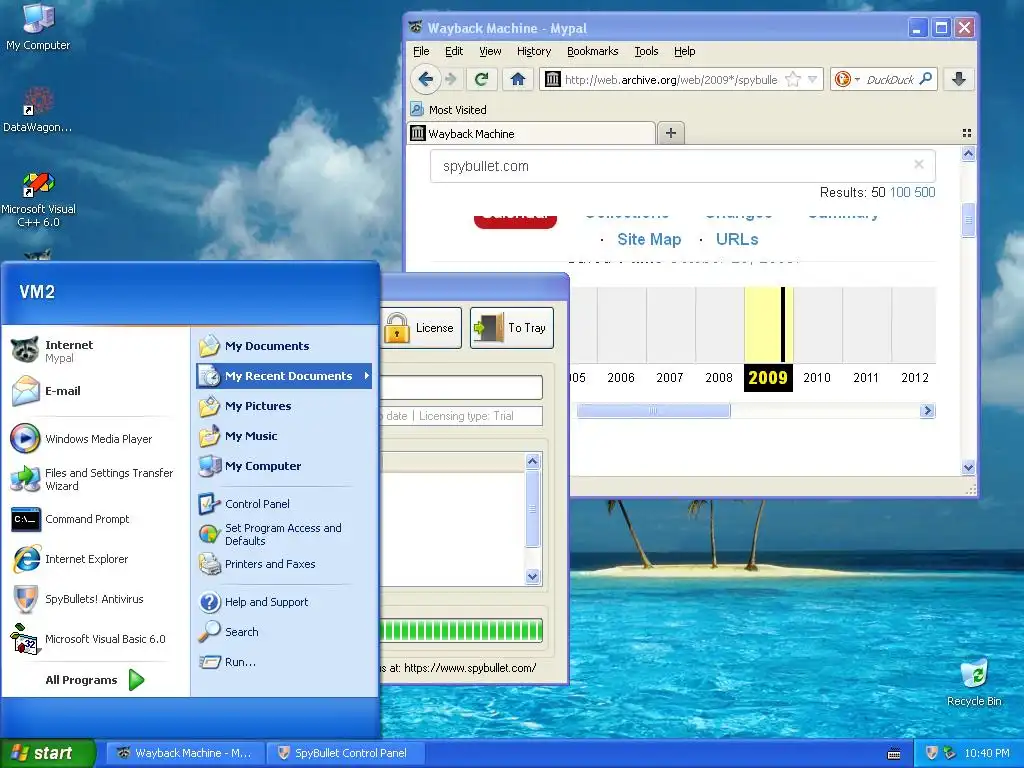Click the DuckDuckGo search magnifier icon
The width and height of the screenshot is (1024, 768).
pyautogui.click(x=925, y=79)
